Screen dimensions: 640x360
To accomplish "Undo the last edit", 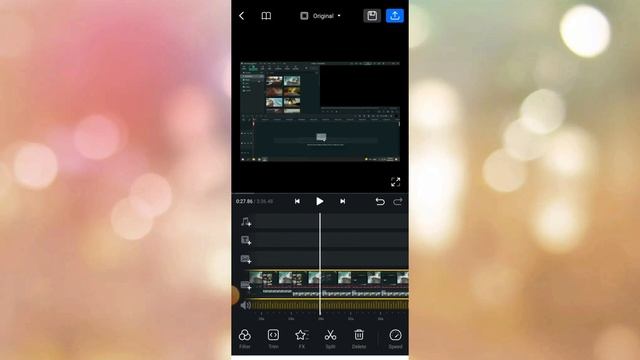I will click(x=380, y=201).
